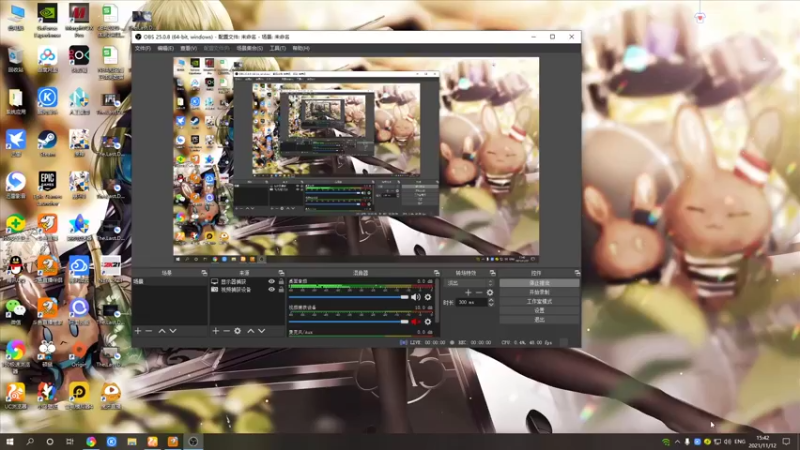The width and height of the screenshot is (800, 450).
Task: Toggle visibility of 显示器捕获 source
Action: click(x=271, y=282)
